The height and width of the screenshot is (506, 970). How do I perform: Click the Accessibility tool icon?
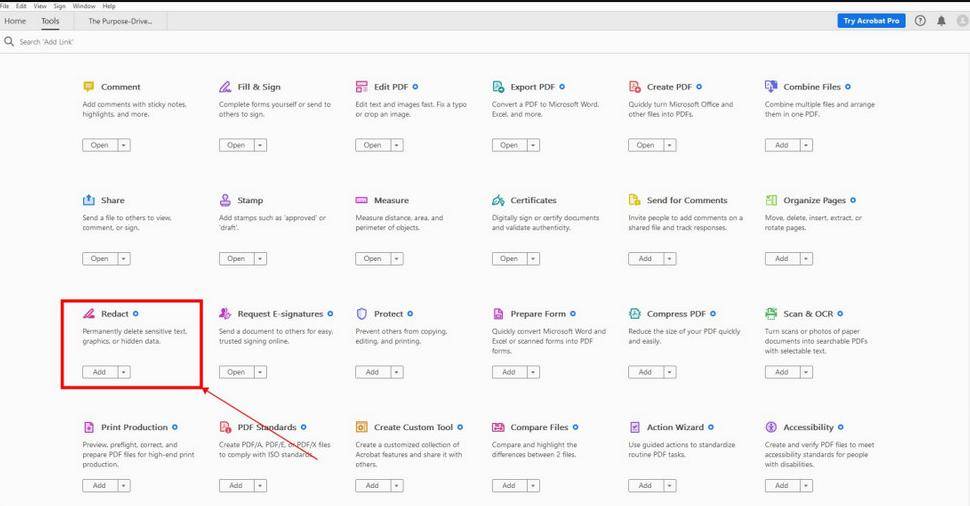(x=771, y=427)
